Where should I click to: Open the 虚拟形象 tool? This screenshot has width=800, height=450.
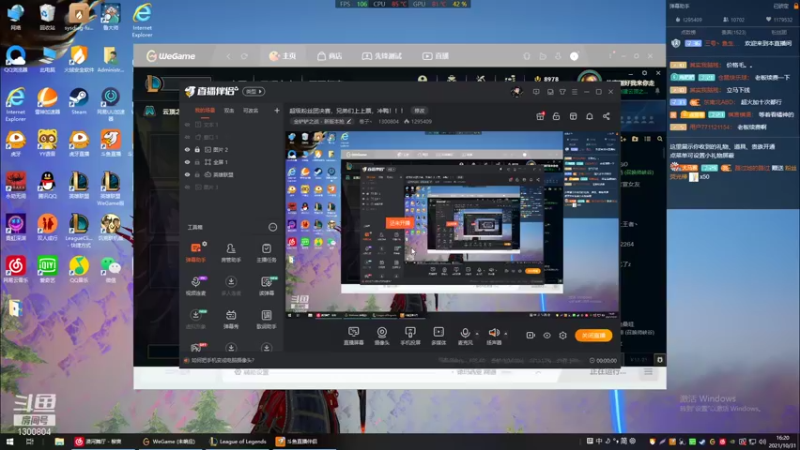click(x=196, y=319)
